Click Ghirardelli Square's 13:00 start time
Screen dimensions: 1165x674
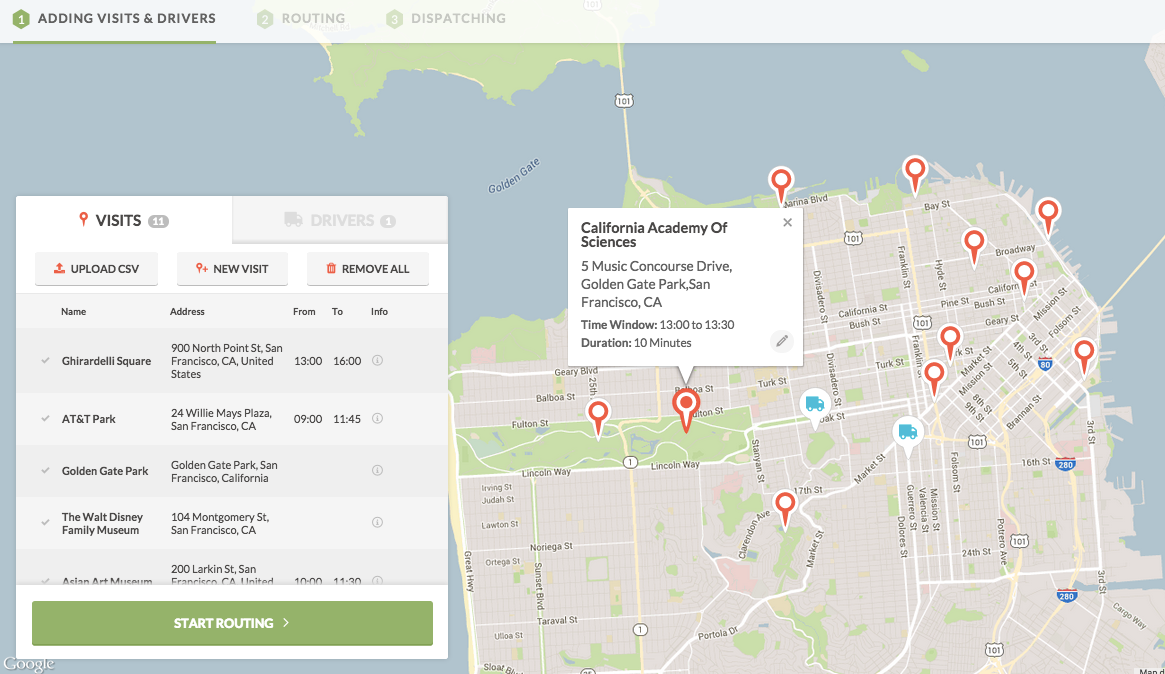pos(308,361)
